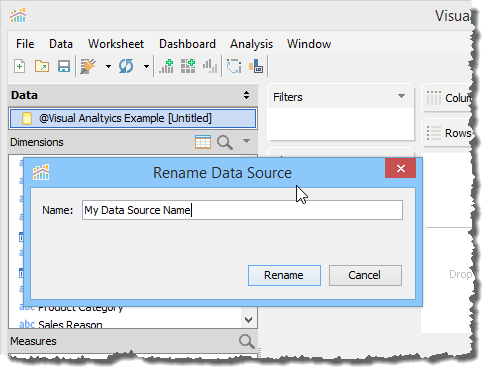Click into the Name text field
Screen dimensions: 490x374
242,210
